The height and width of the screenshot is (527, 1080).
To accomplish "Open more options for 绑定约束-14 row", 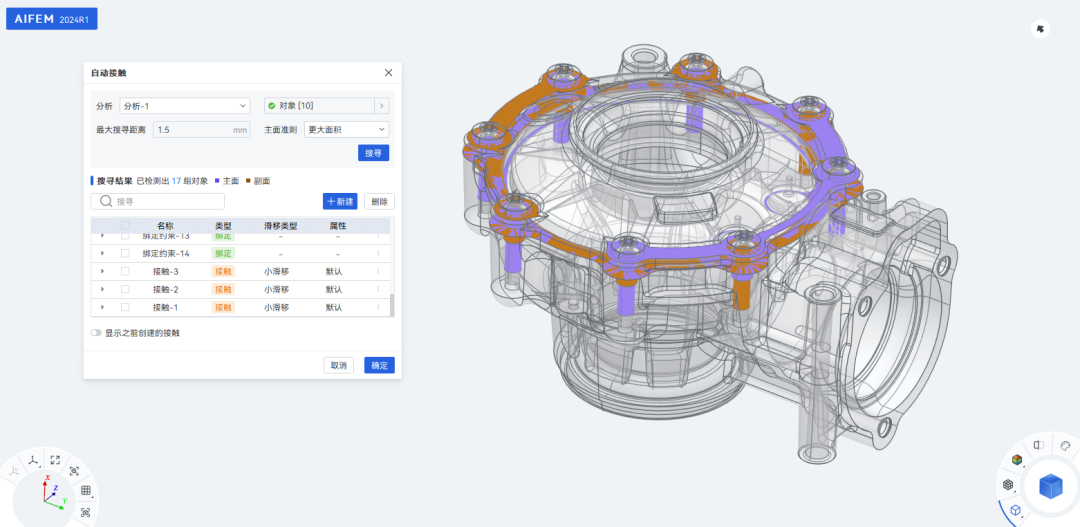I will [x=378, y=254].
